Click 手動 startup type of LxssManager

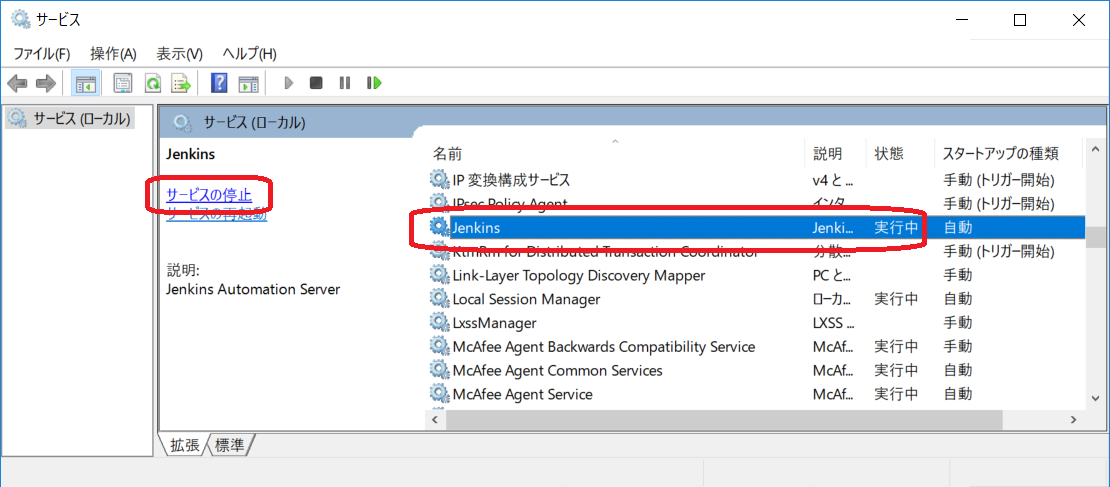point(958,323)
